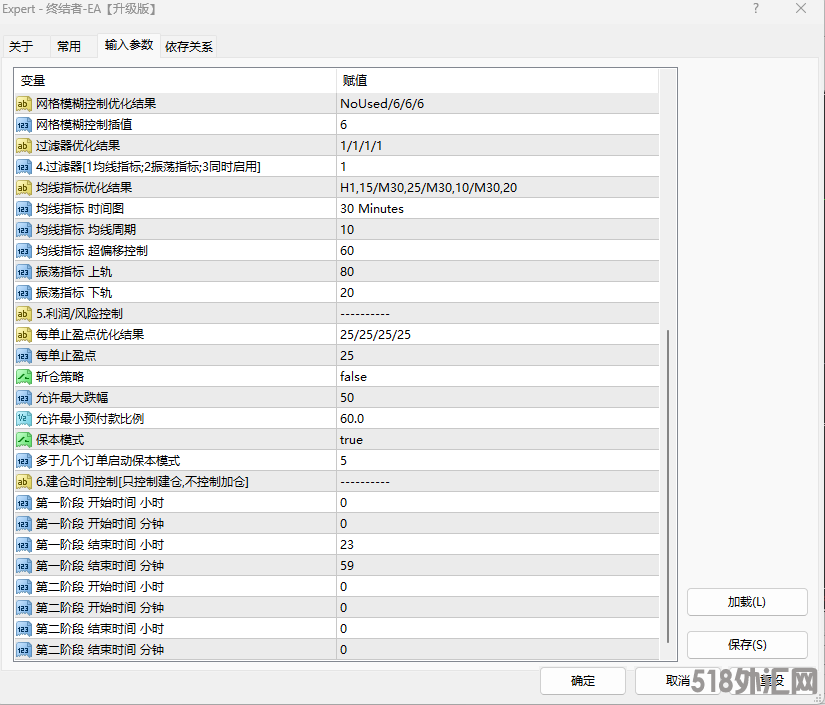Click the icon beside 第一阶段 结束时间 分钟
The width and height of the screenshot is (825, 705).
24,566
